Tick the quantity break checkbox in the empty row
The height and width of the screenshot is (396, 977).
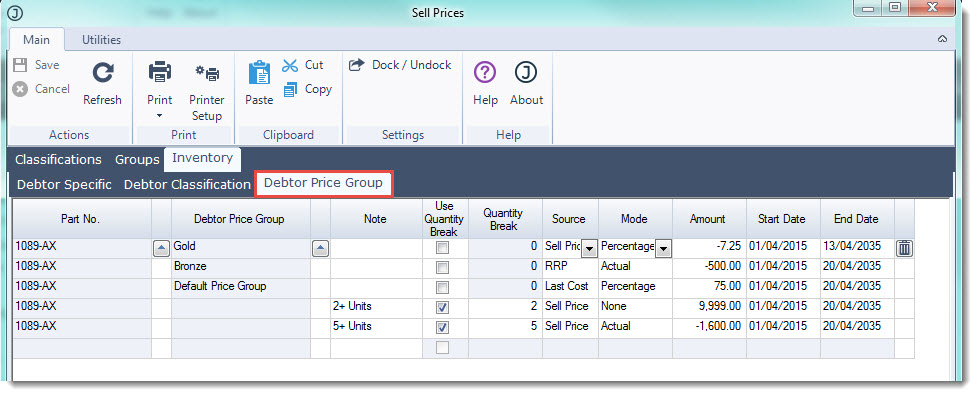tap(442, 348)
